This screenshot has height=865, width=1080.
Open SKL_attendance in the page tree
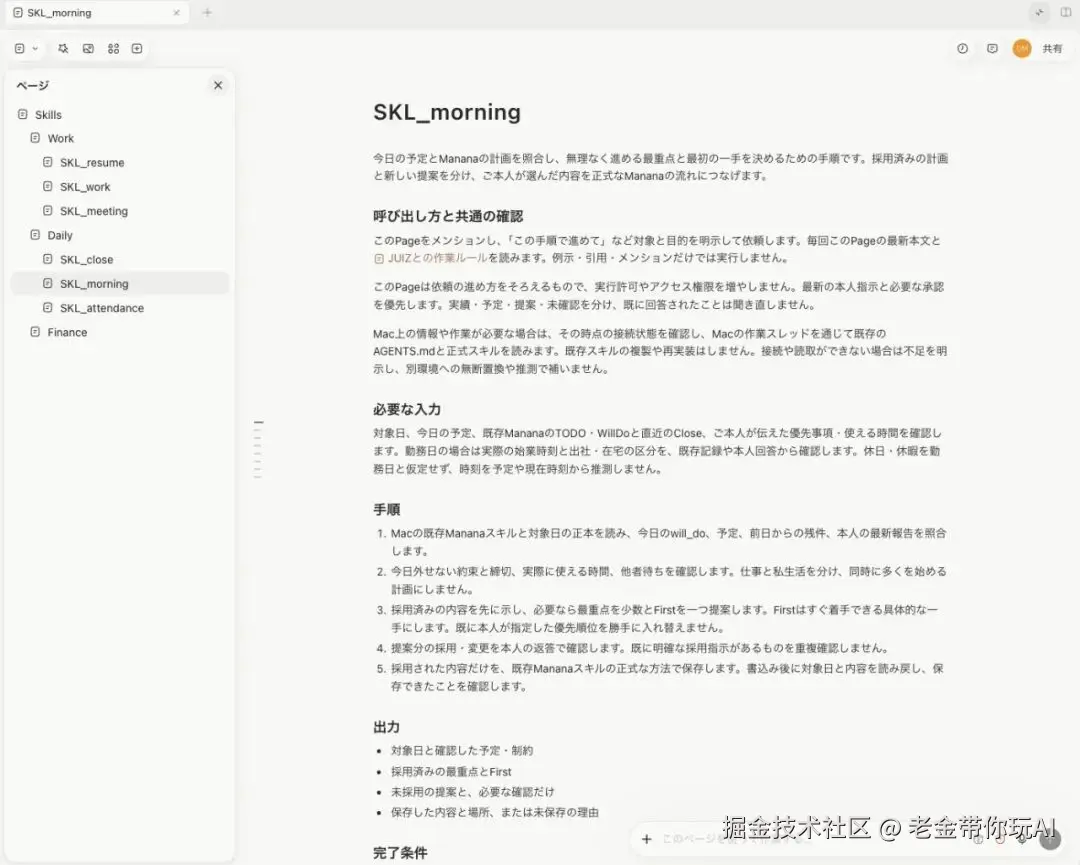click(x=102, y=308)
